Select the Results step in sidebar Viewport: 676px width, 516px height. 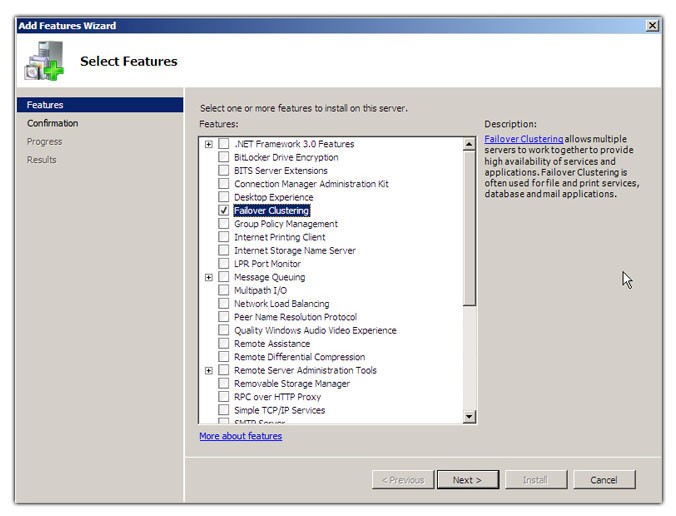(41, 159)
